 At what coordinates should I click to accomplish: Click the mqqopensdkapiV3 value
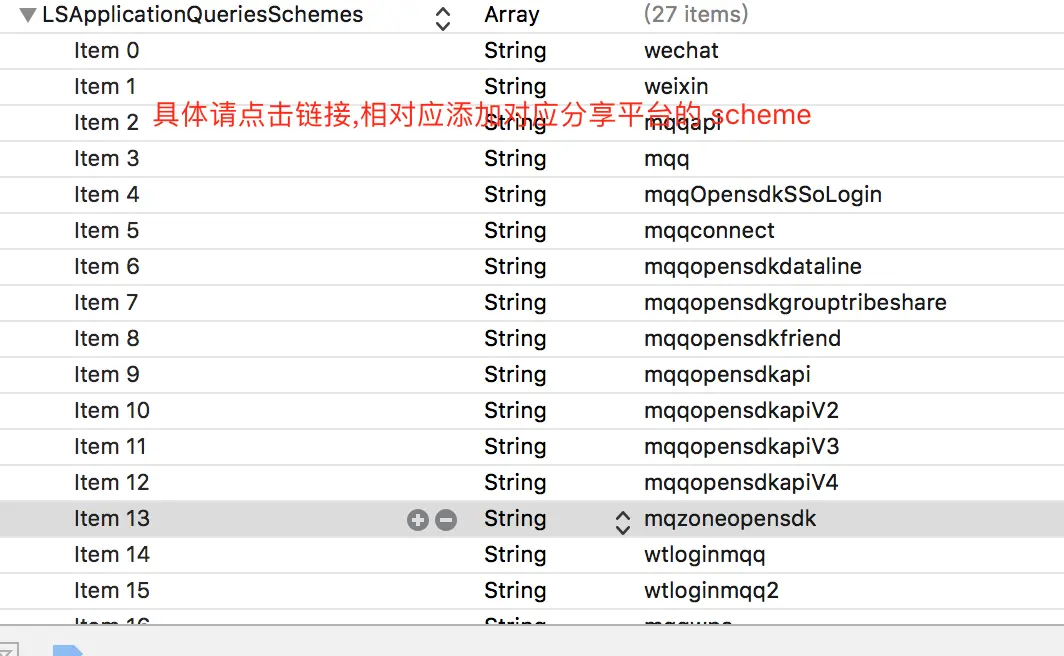pyautogui.click(x=742, y=446)
